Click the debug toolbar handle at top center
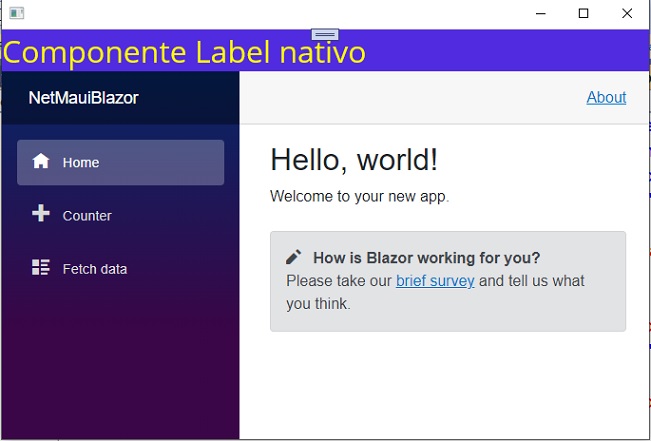651x441 pixels. [x=325, y=34]
